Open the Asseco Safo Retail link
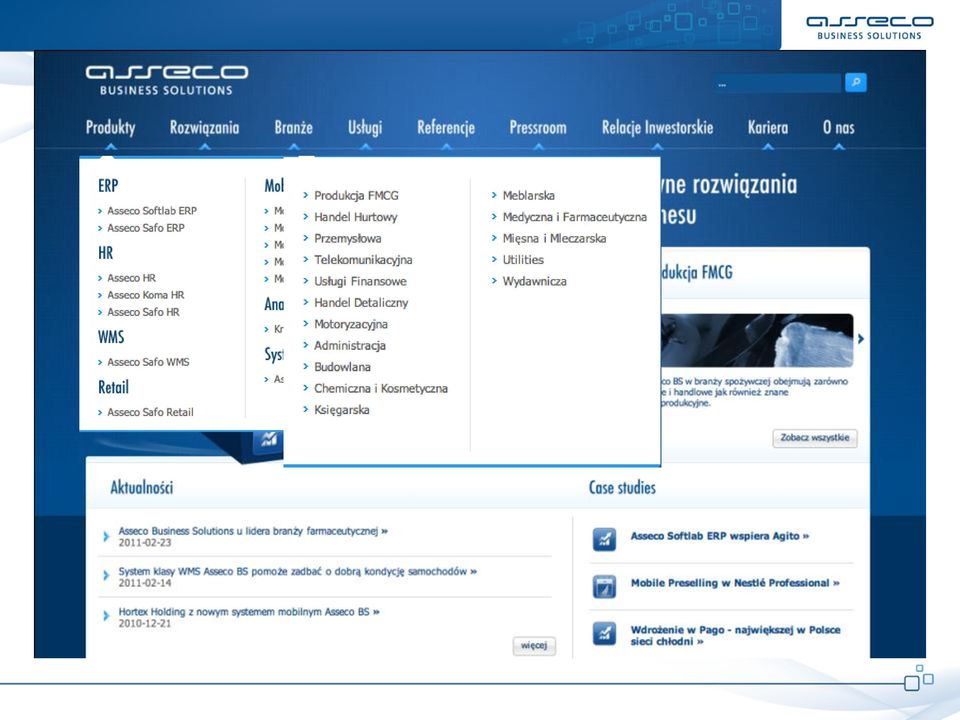 (x=150, y=413)
